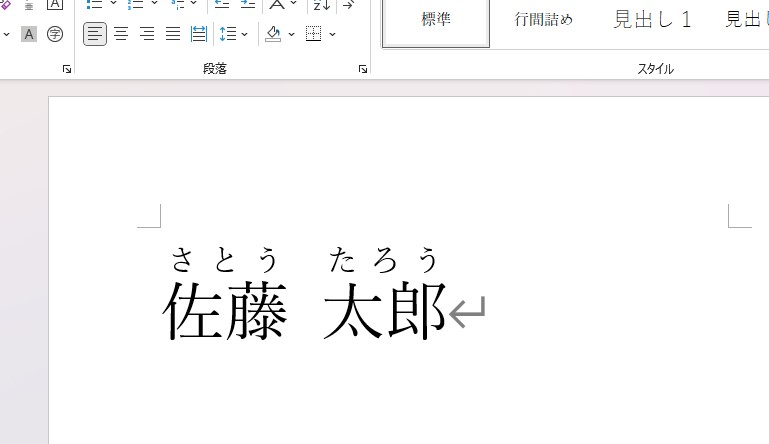Screen dimensions: 769x444
Task: Click the bulleted list icon
Action: pos(95,4)
